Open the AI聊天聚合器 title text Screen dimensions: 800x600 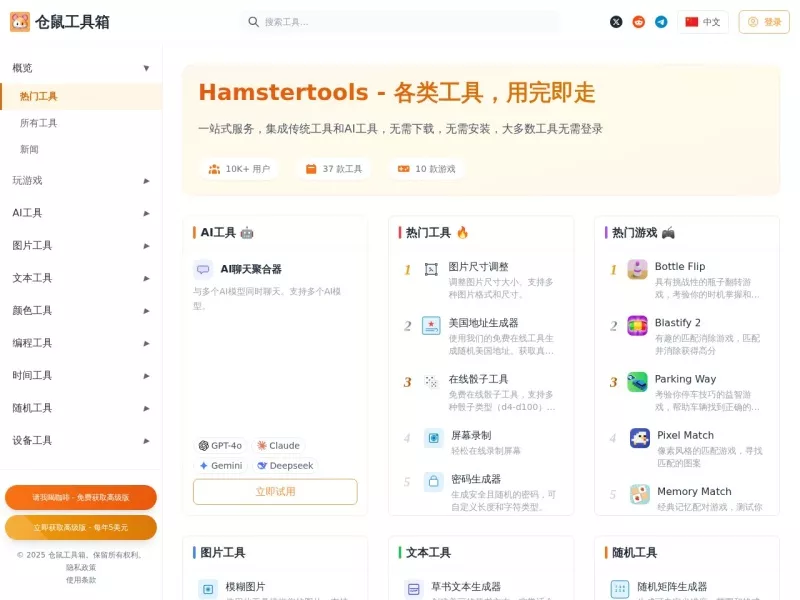point(251,269)
